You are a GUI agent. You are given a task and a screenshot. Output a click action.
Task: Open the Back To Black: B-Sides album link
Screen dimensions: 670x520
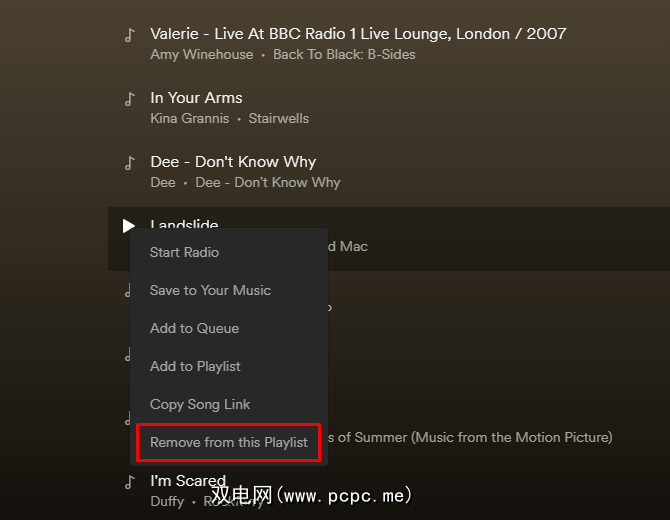pos(344,55)
